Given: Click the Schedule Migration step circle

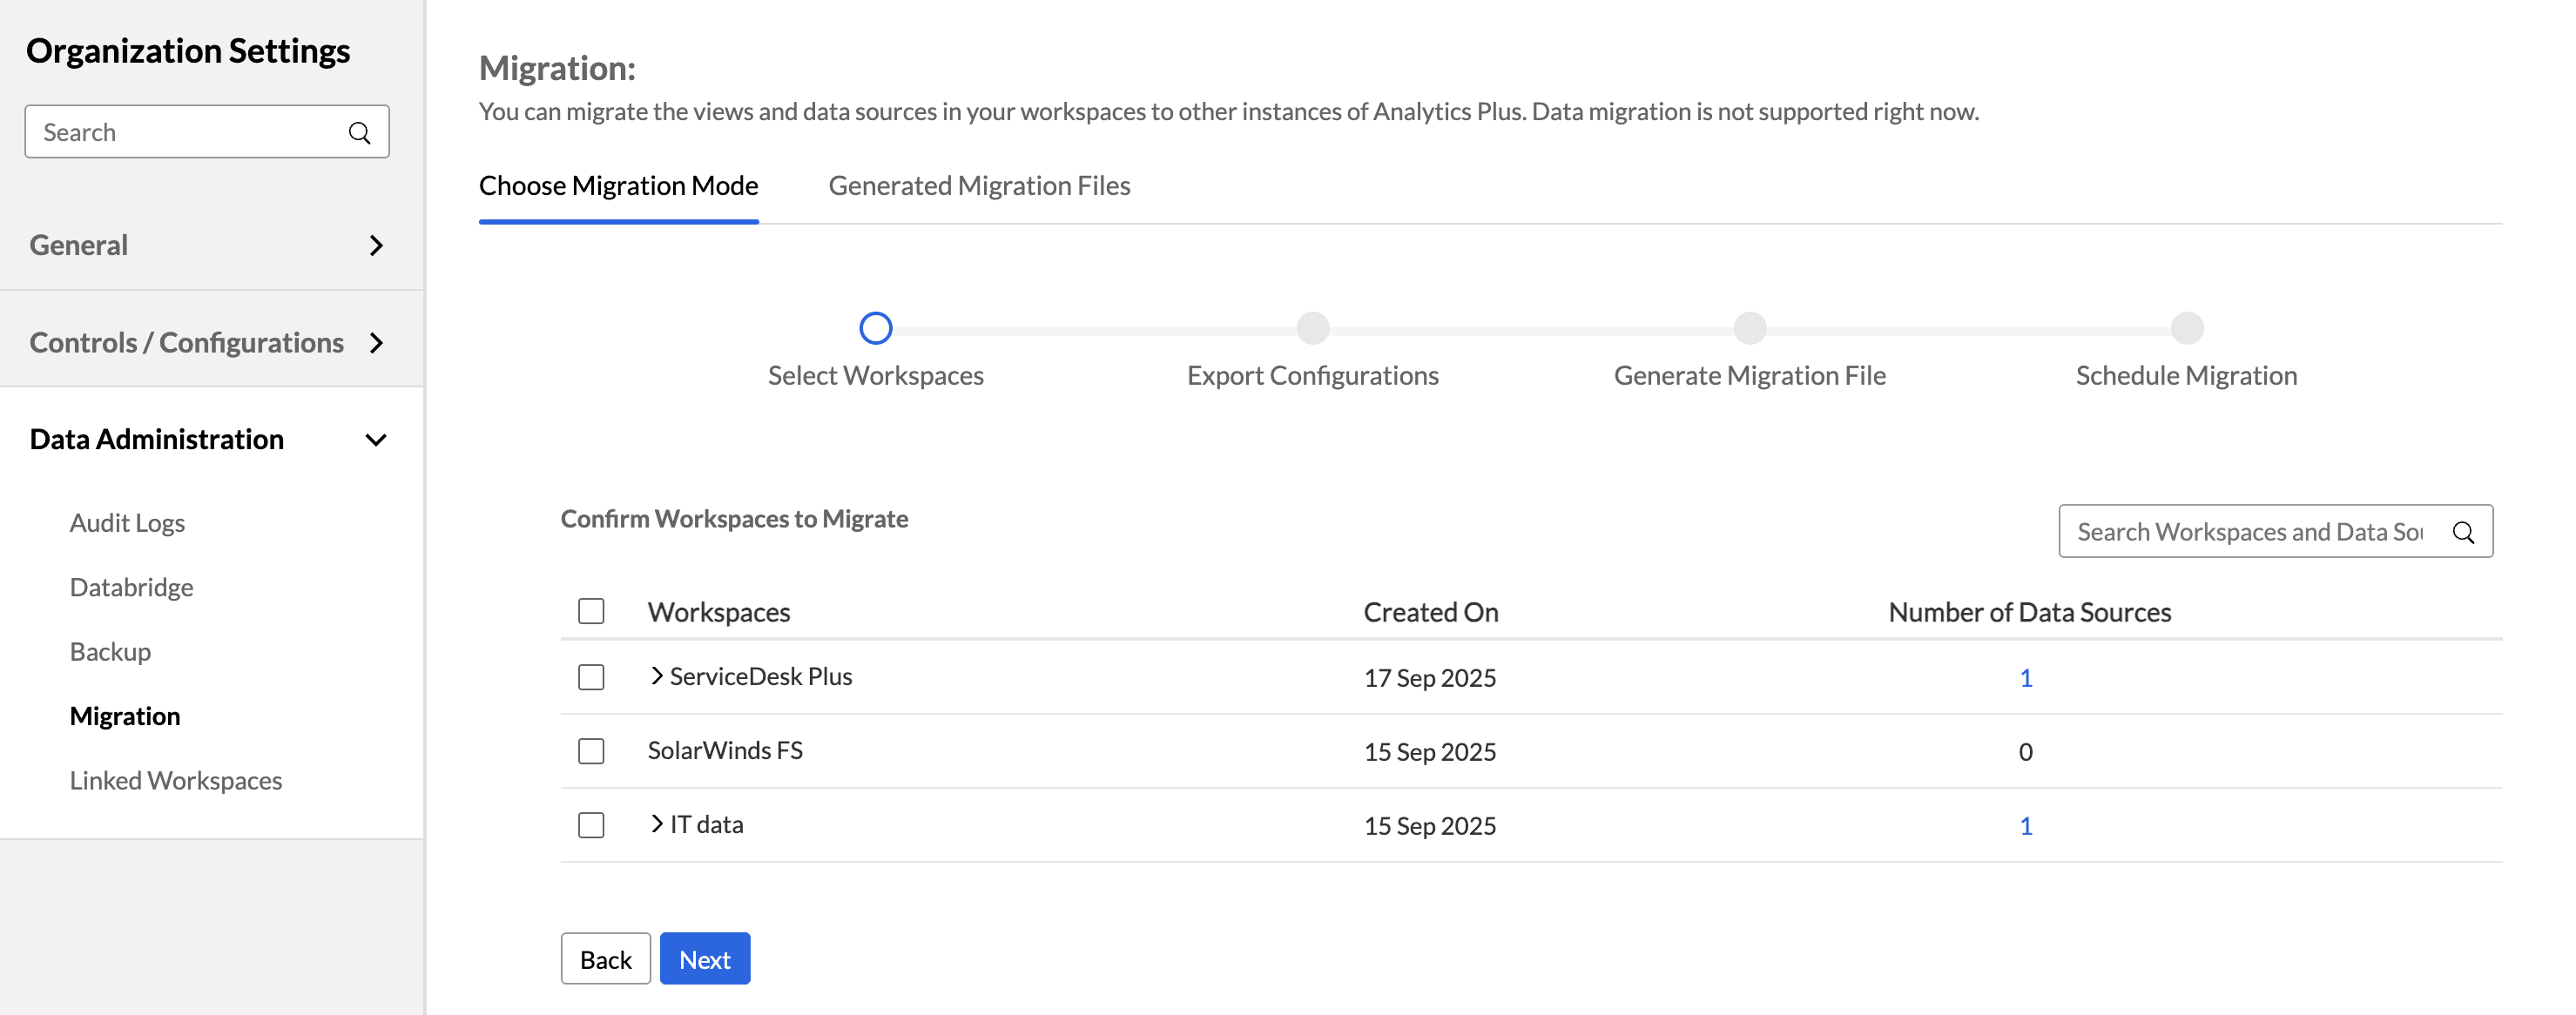Looking at the screenshot, I should tap(2186, 328).
